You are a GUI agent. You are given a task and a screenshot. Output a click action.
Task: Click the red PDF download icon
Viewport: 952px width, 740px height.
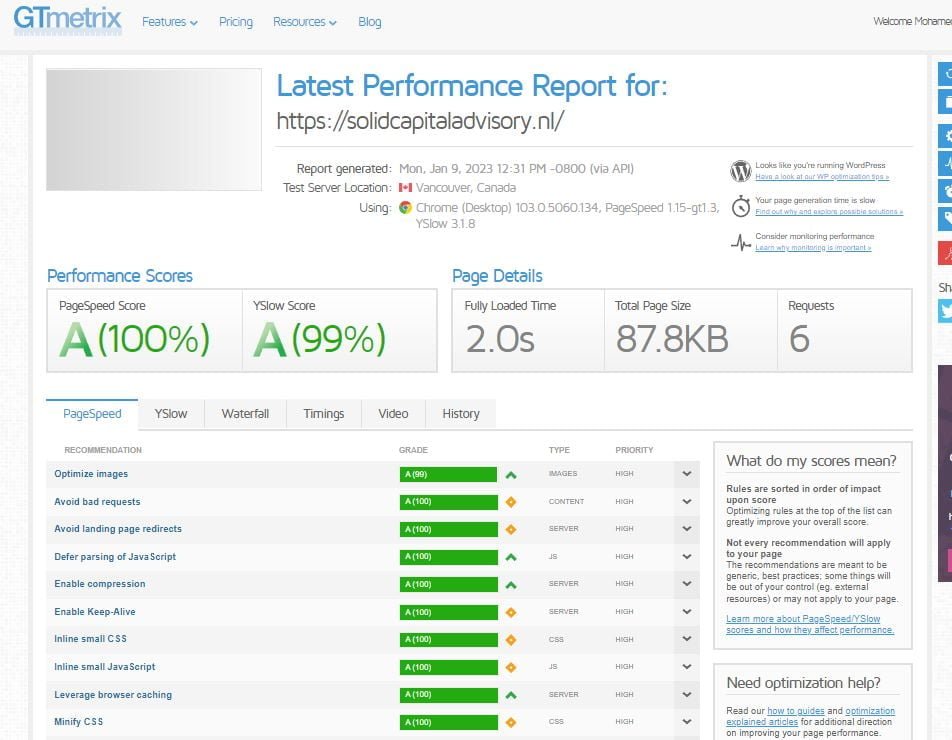tap(946, 252)
